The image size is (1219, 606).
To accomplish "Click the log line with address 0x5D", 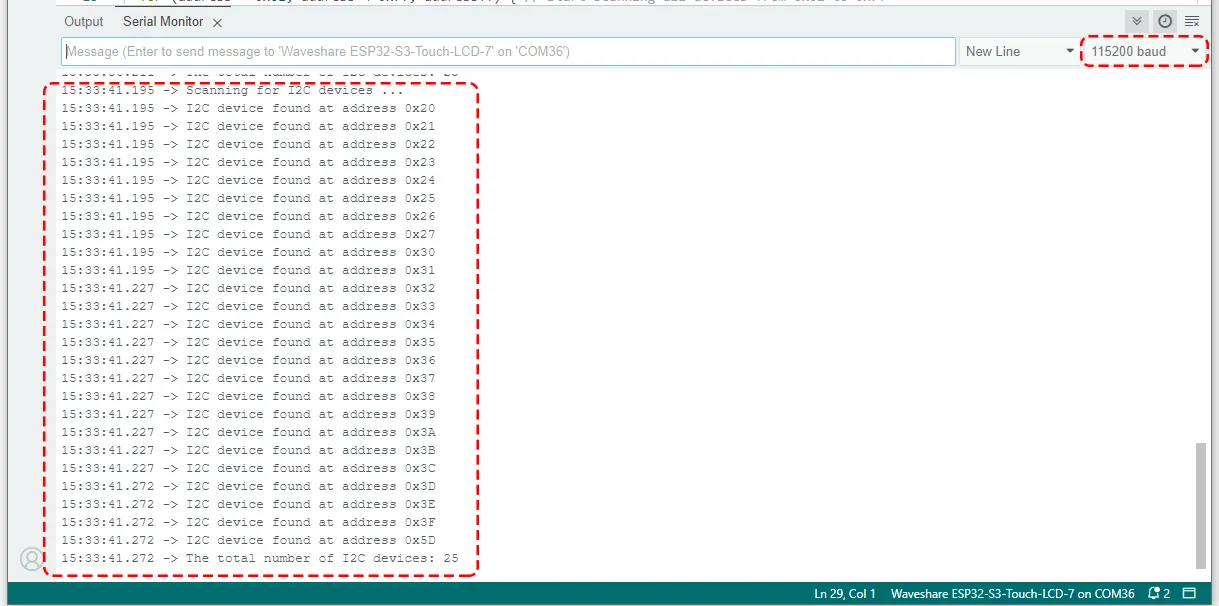I will click(x=248, y=540).
